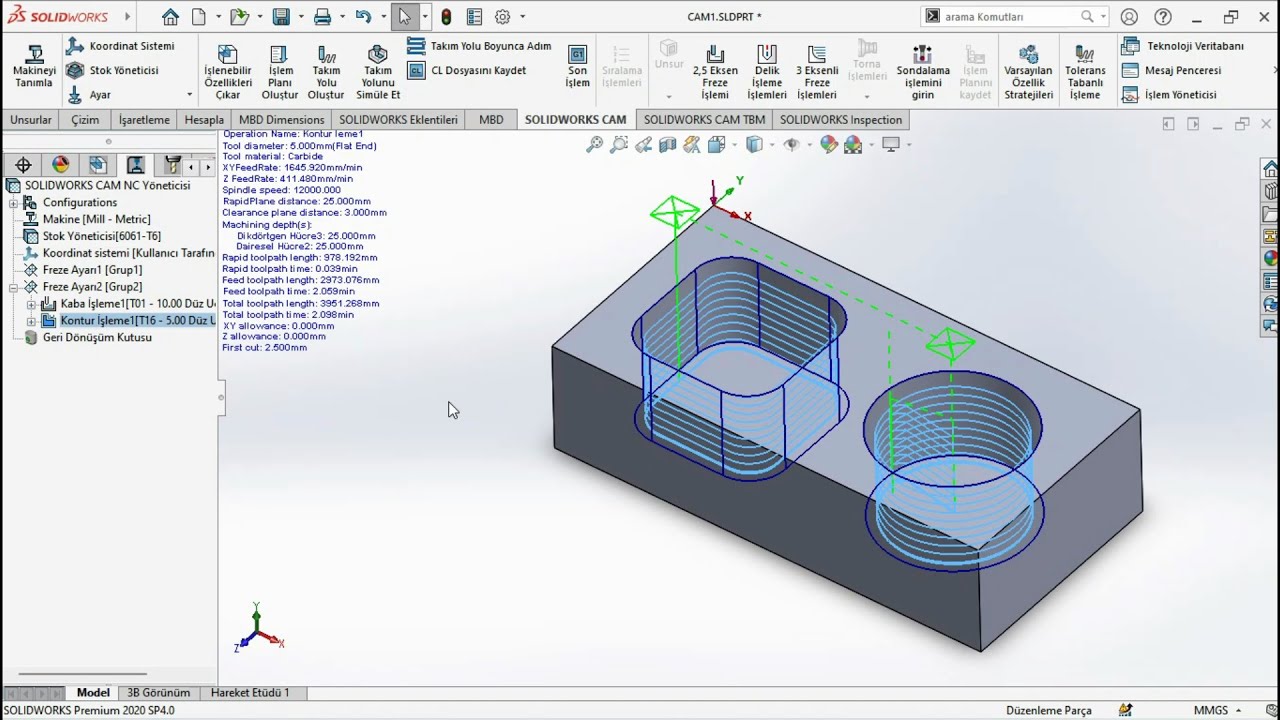Image resolution: width=1280 pixels, height=720 pixels.
Task: Expand the SOLIDWORKS menu arrow
Action: tap(127, 17)
